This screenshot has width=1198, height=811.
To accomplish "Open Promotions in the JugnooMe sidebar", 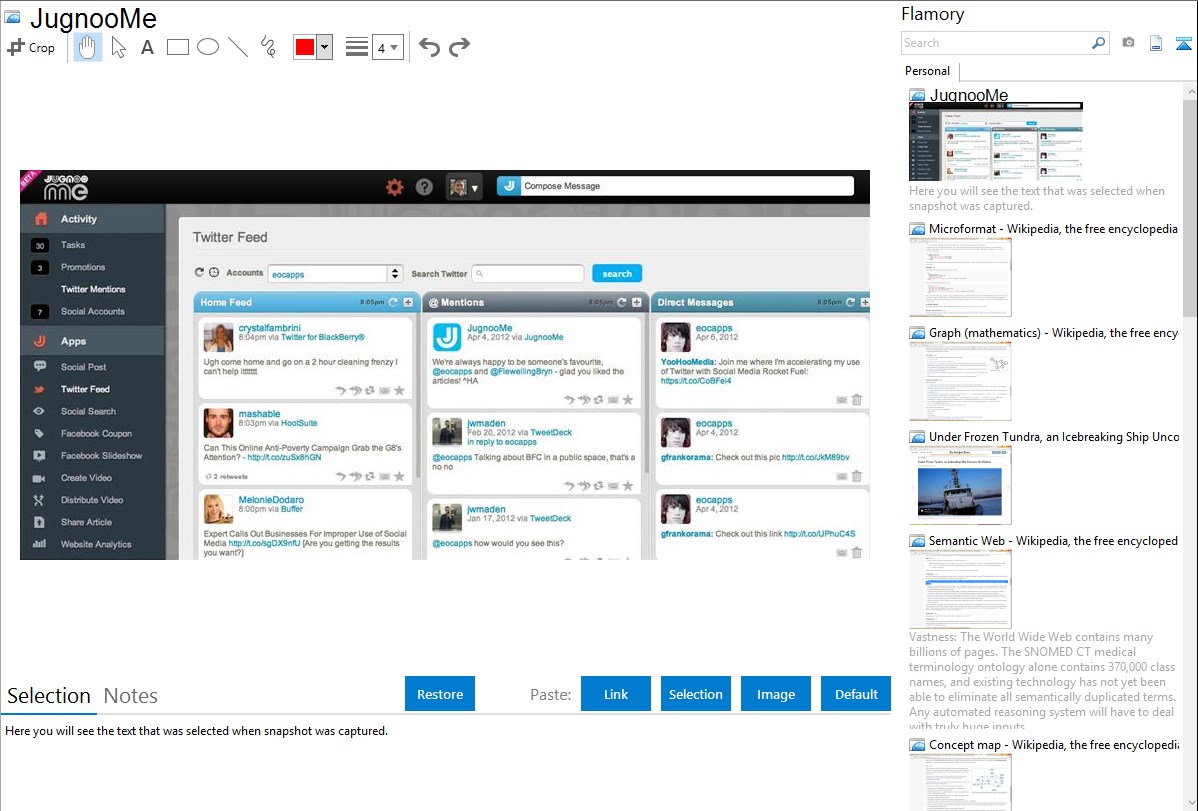I will [83, 268].
